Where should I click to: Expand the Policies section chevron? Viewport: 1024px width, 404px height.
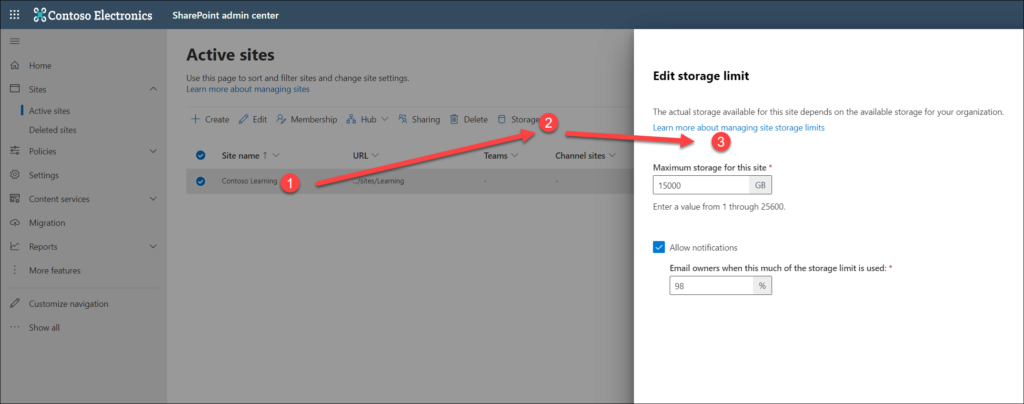(153, 151)
